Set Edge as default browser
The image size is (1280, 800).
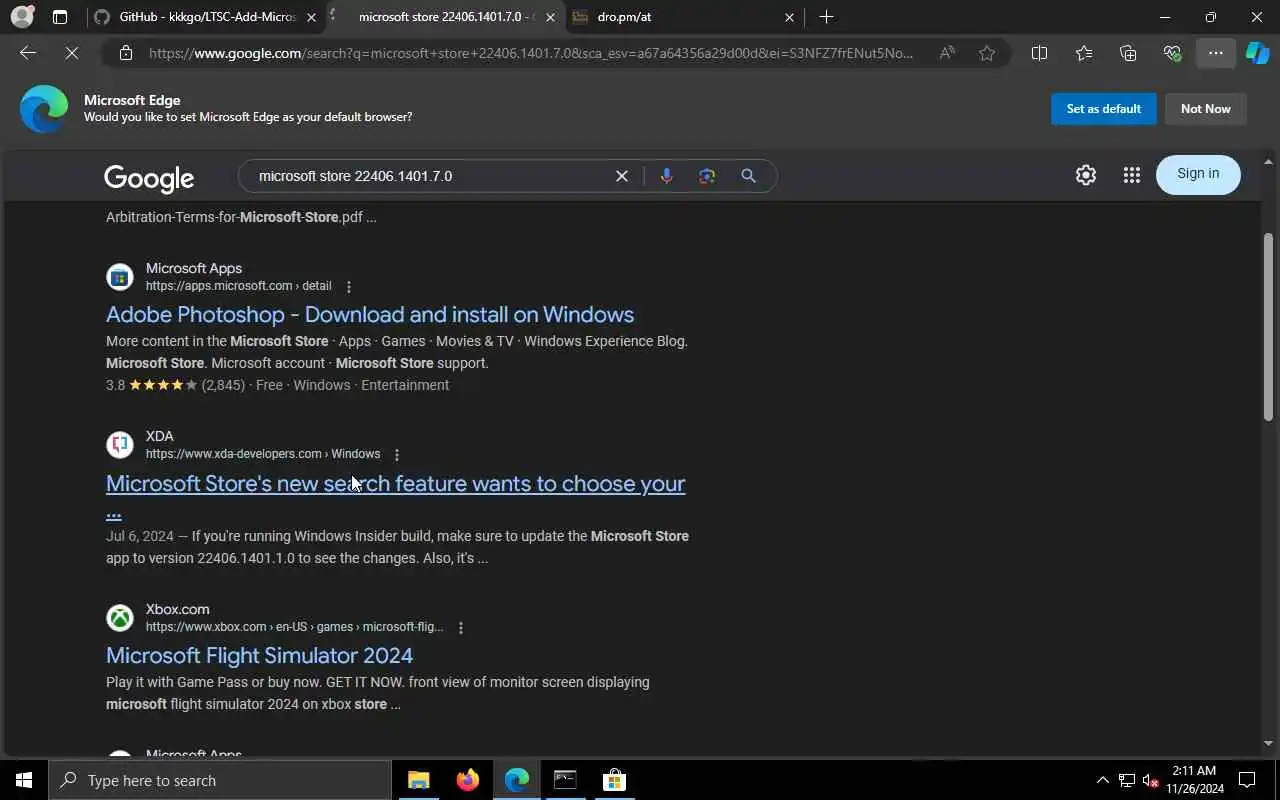(1103, 109)
